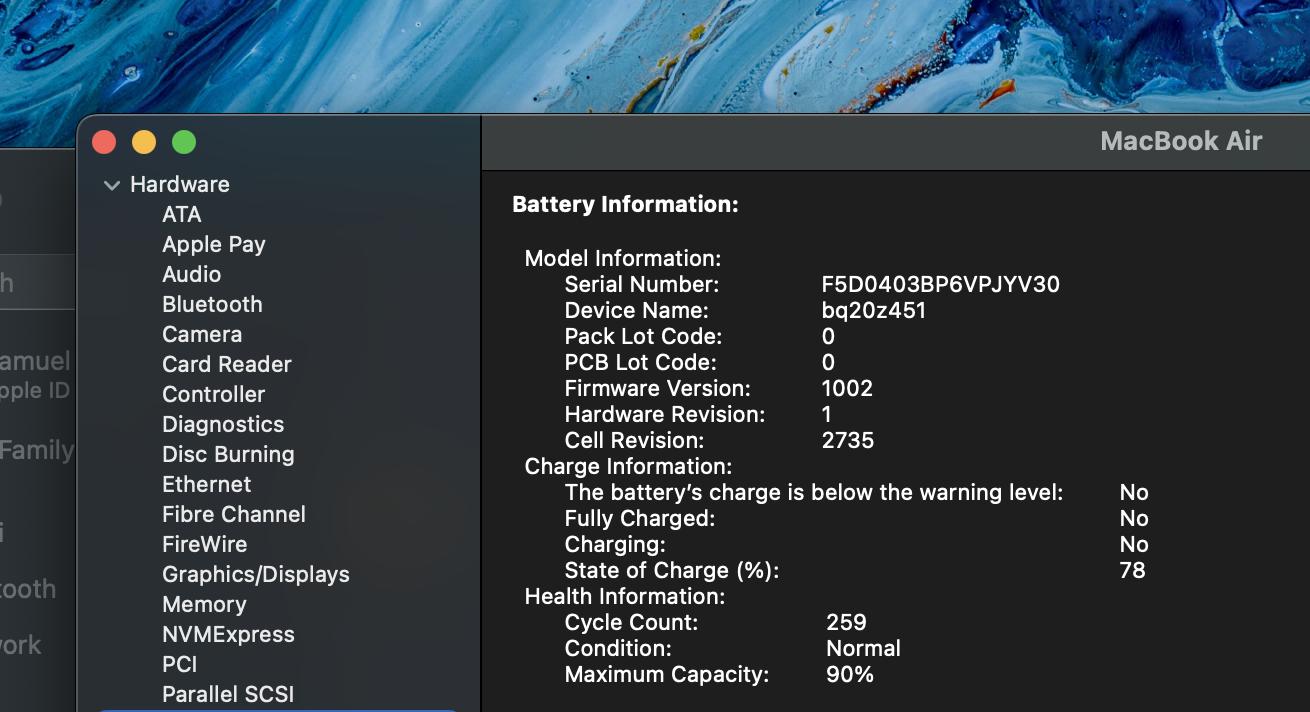Click the MacBook Air window title
The height and width of the screenshot is (712, 1310).
click(x=1181, y=141)
